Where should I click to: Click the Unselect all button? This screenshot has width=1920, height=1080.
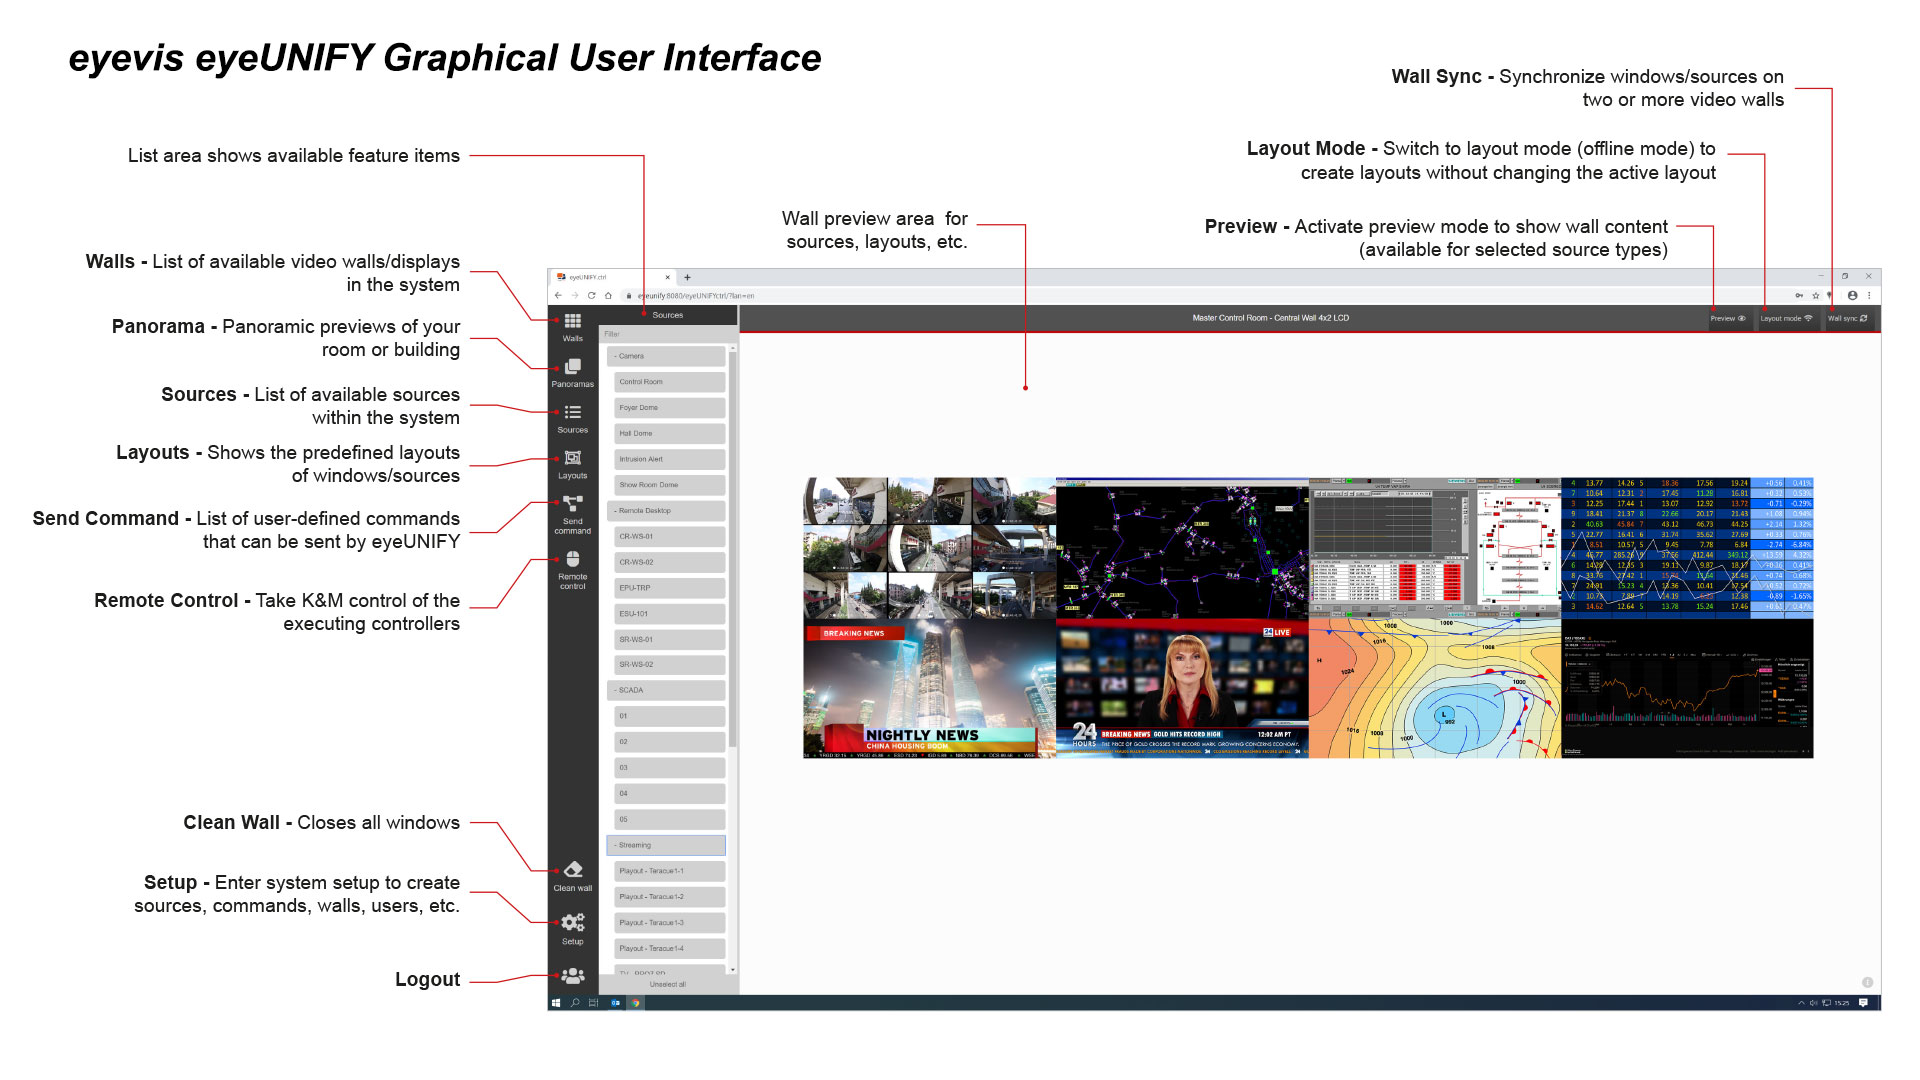pyautogui.click(x=667, y=985)
